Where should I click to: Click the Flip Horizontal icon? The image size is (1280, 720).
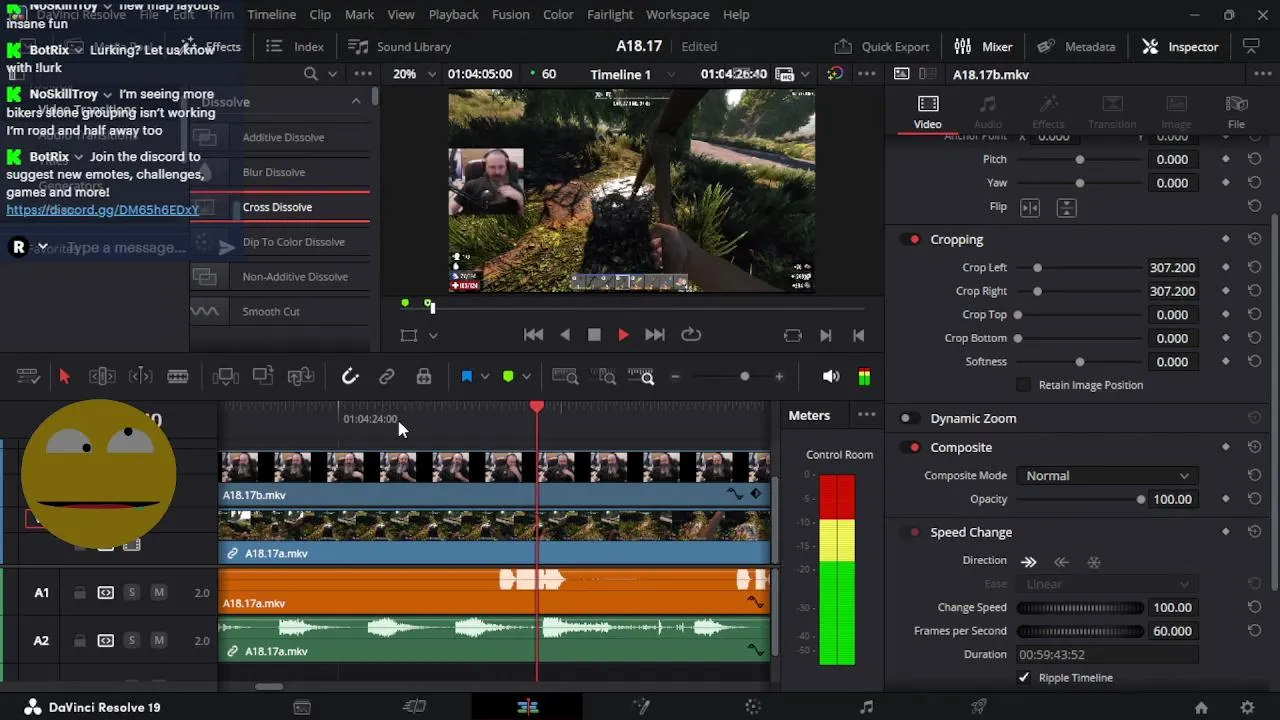pyautogui.click(x=1029, y=207)
